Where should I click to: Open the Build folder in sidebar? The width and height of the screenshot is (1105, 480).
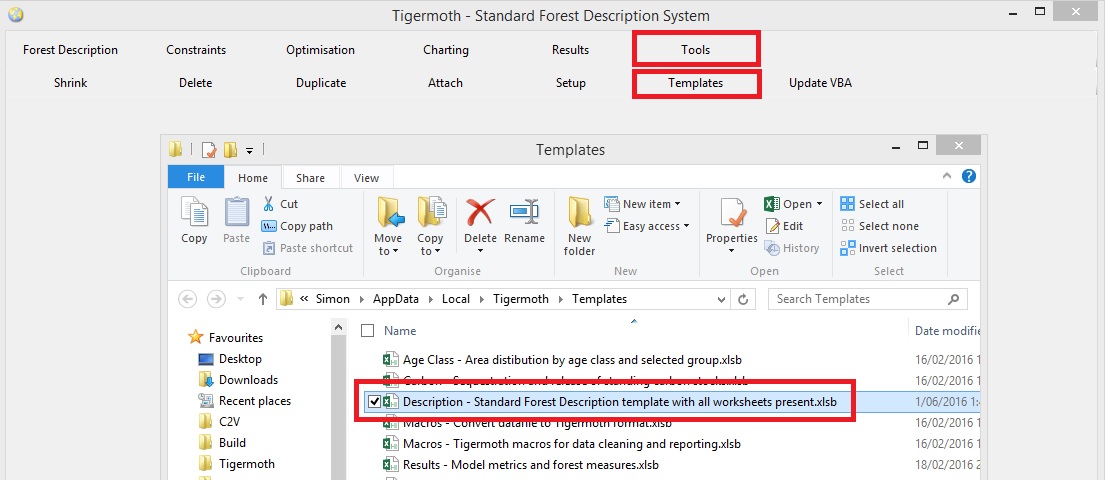[x=222, y=443]
